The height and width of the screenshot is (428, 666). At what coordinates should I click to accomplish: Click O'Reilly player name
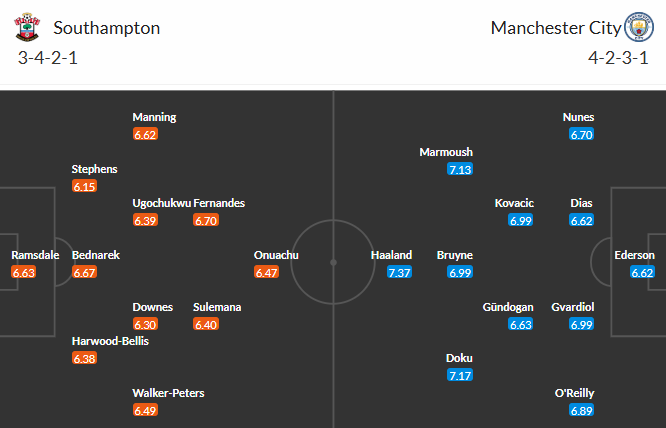[x=574, y=393]
